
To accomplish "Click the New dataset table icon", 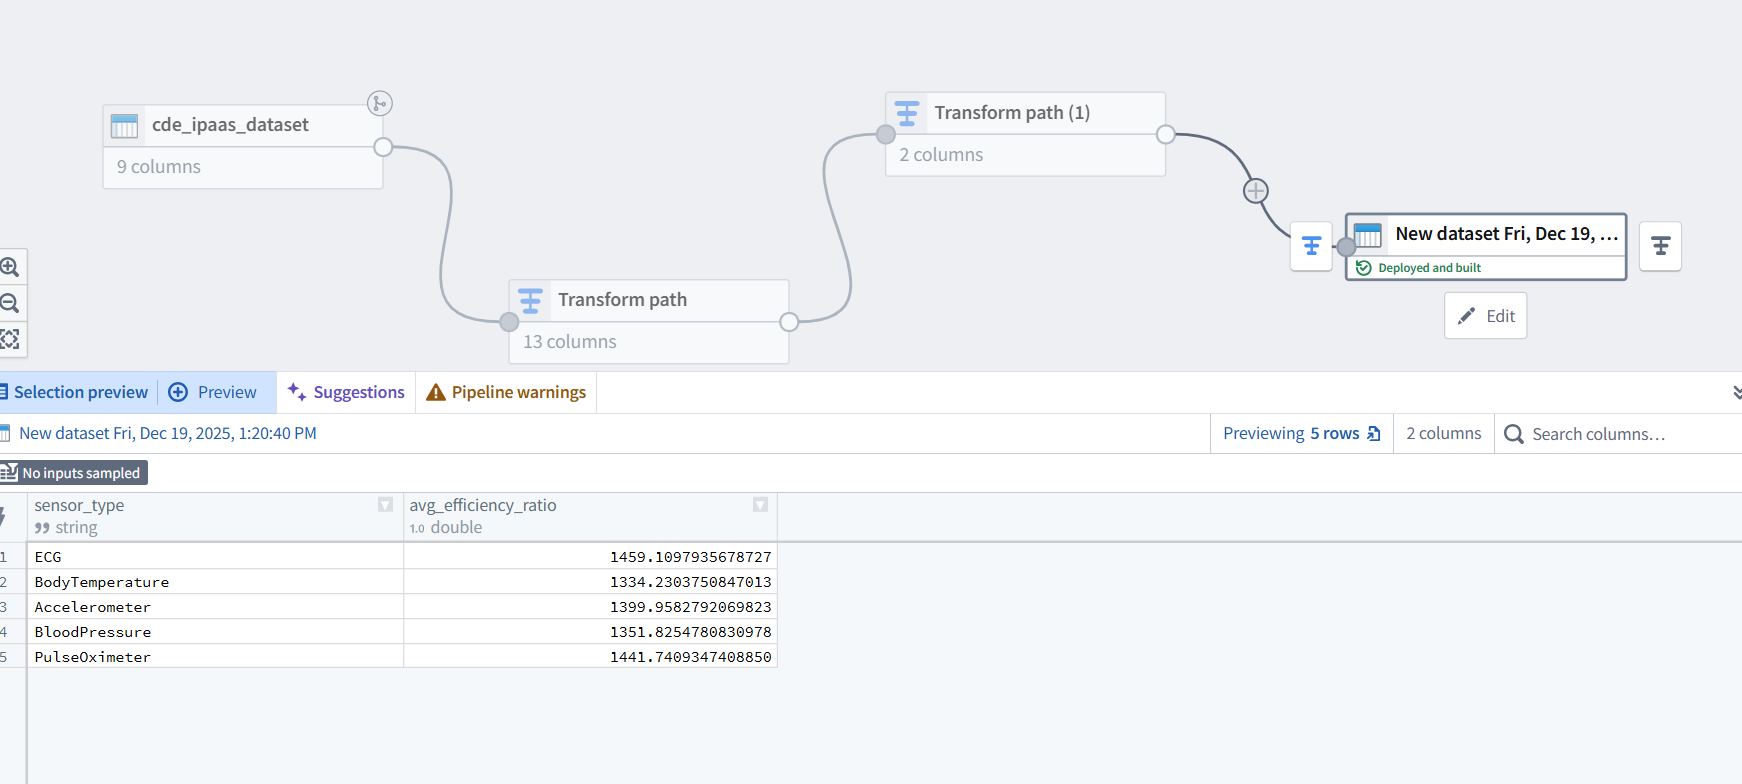I will pyautogui.click(x=1368, y=235).
